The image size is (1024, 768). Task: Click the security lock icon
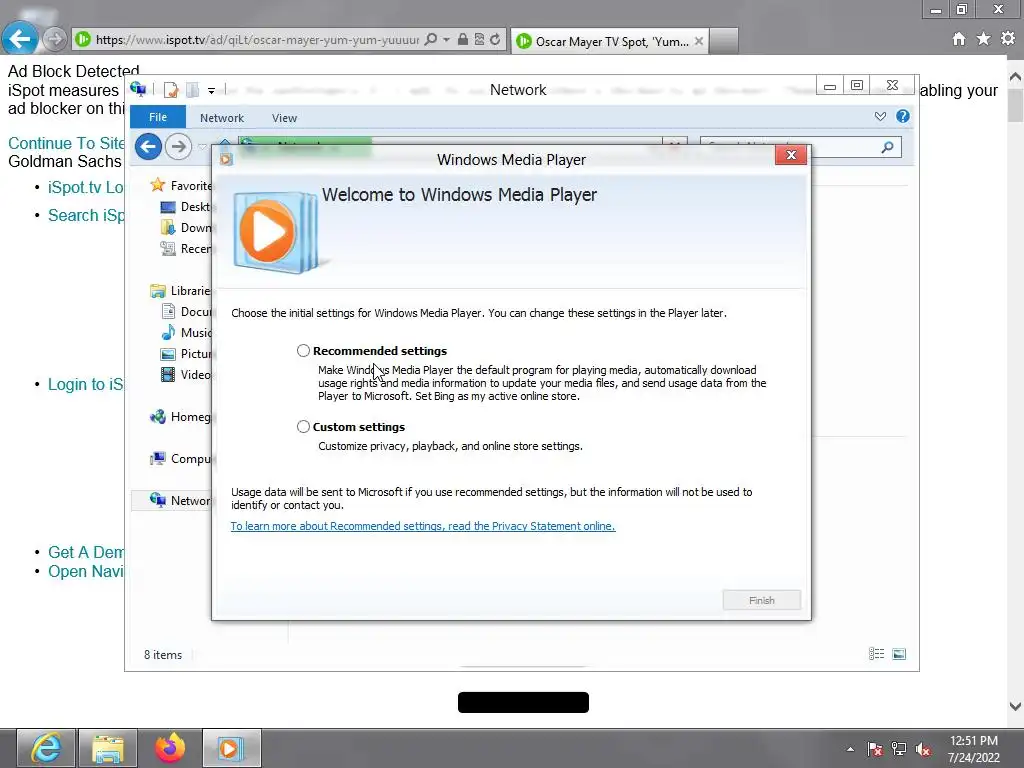tap(463, 39)
